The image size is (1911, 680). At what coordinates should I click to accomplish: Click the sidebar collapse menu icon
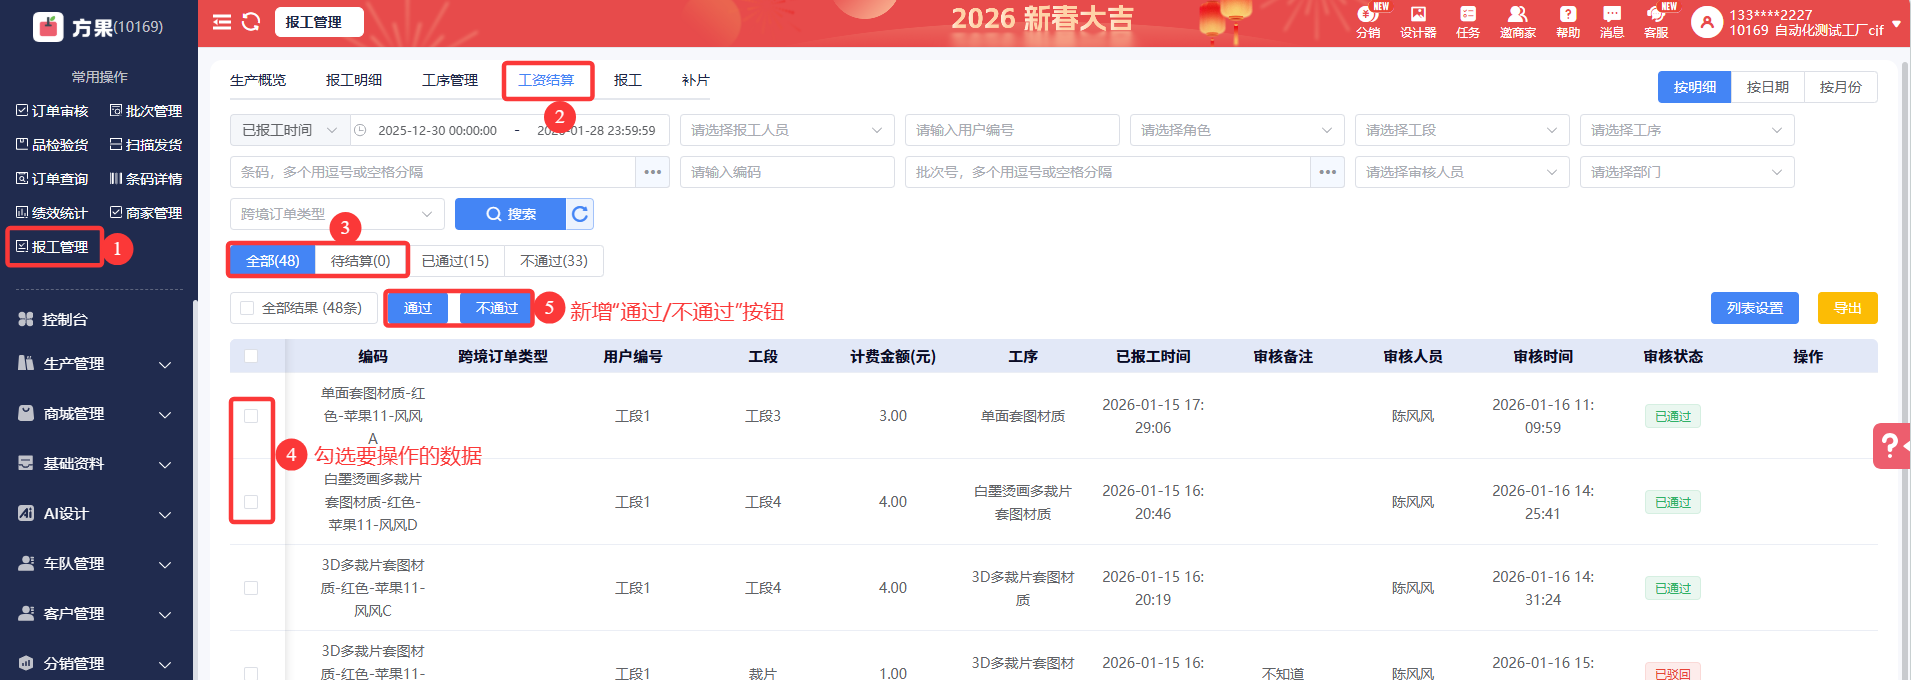coord(222,22)
